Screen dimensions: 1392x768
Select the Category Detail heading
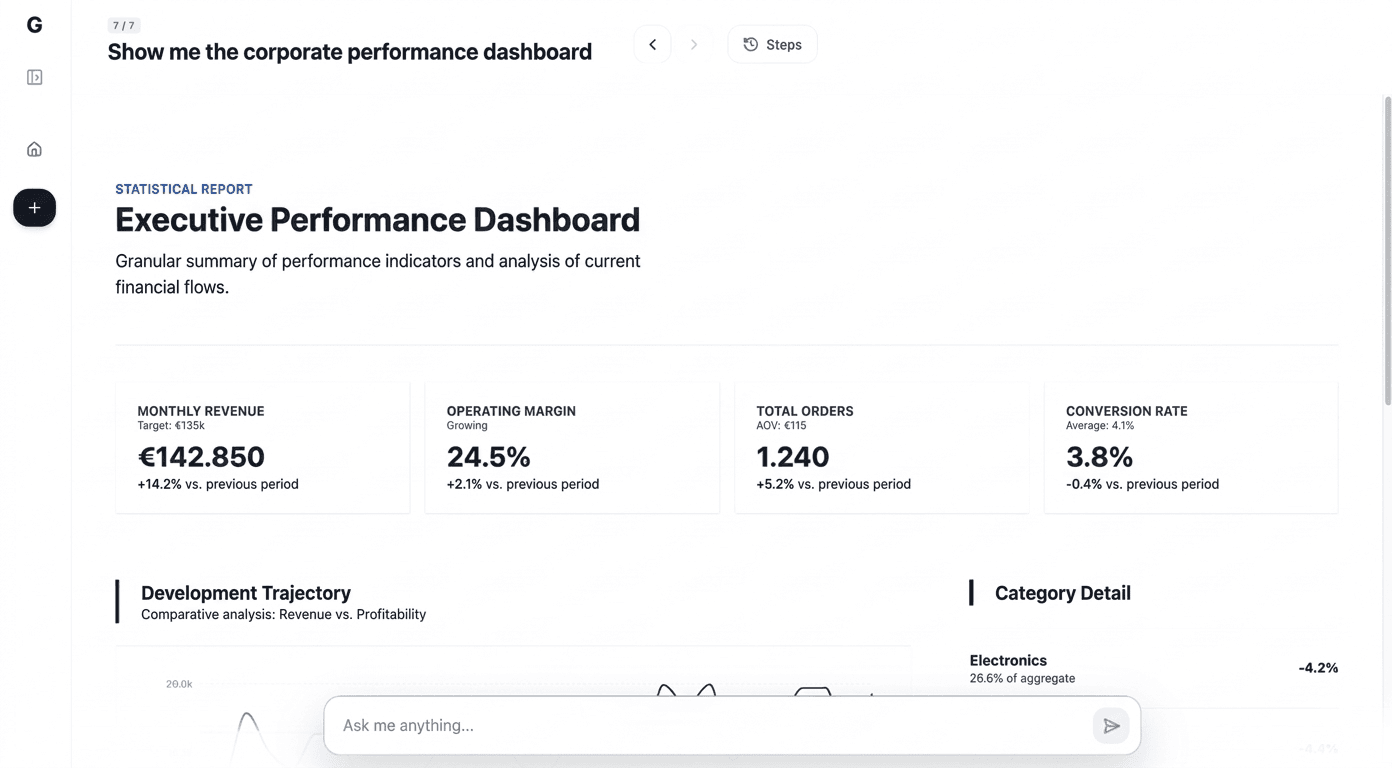(1062, 593)
